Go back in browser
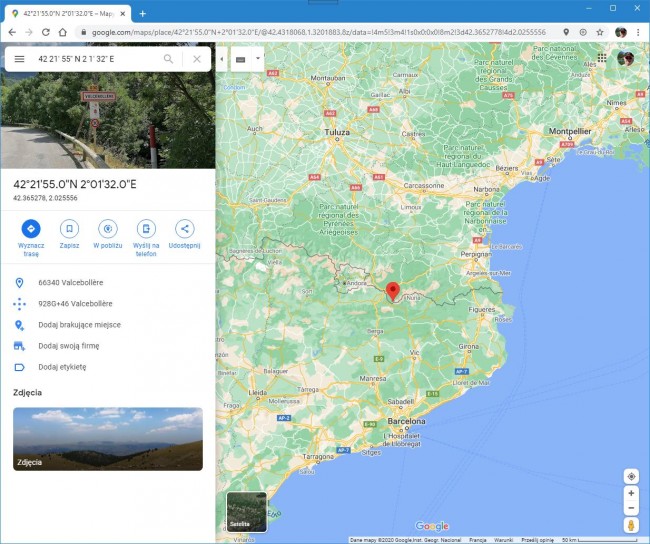The width and height of the screenshot is (650, 544). pos(12,32)
